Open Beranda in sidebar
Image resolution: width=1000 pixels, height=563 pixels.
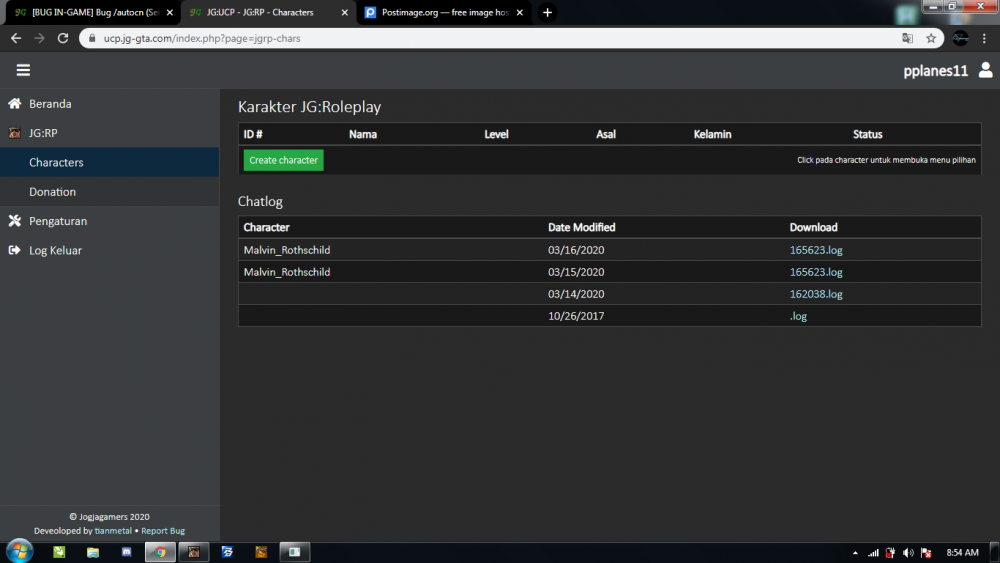tap(110, 103)
